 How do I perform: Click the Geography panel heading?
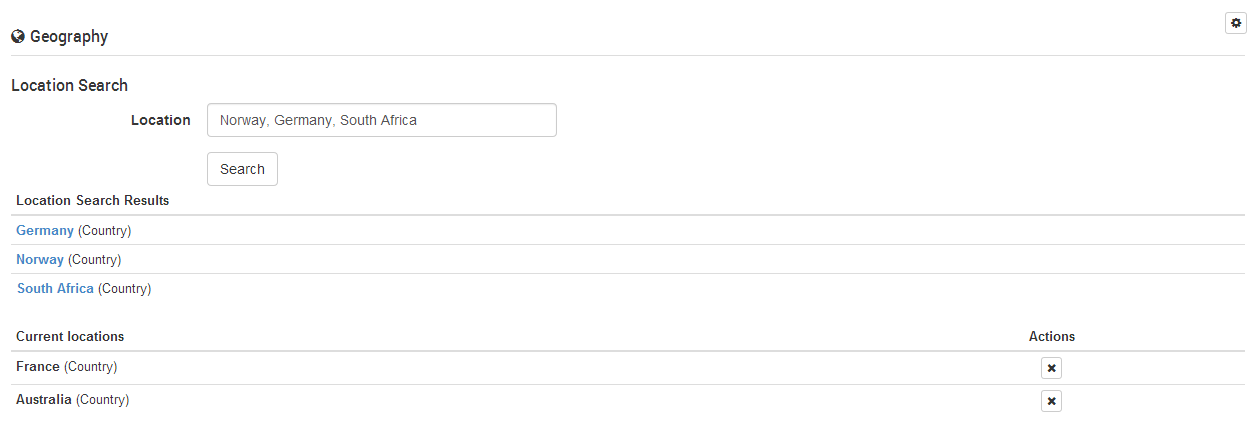pos(69,37)
